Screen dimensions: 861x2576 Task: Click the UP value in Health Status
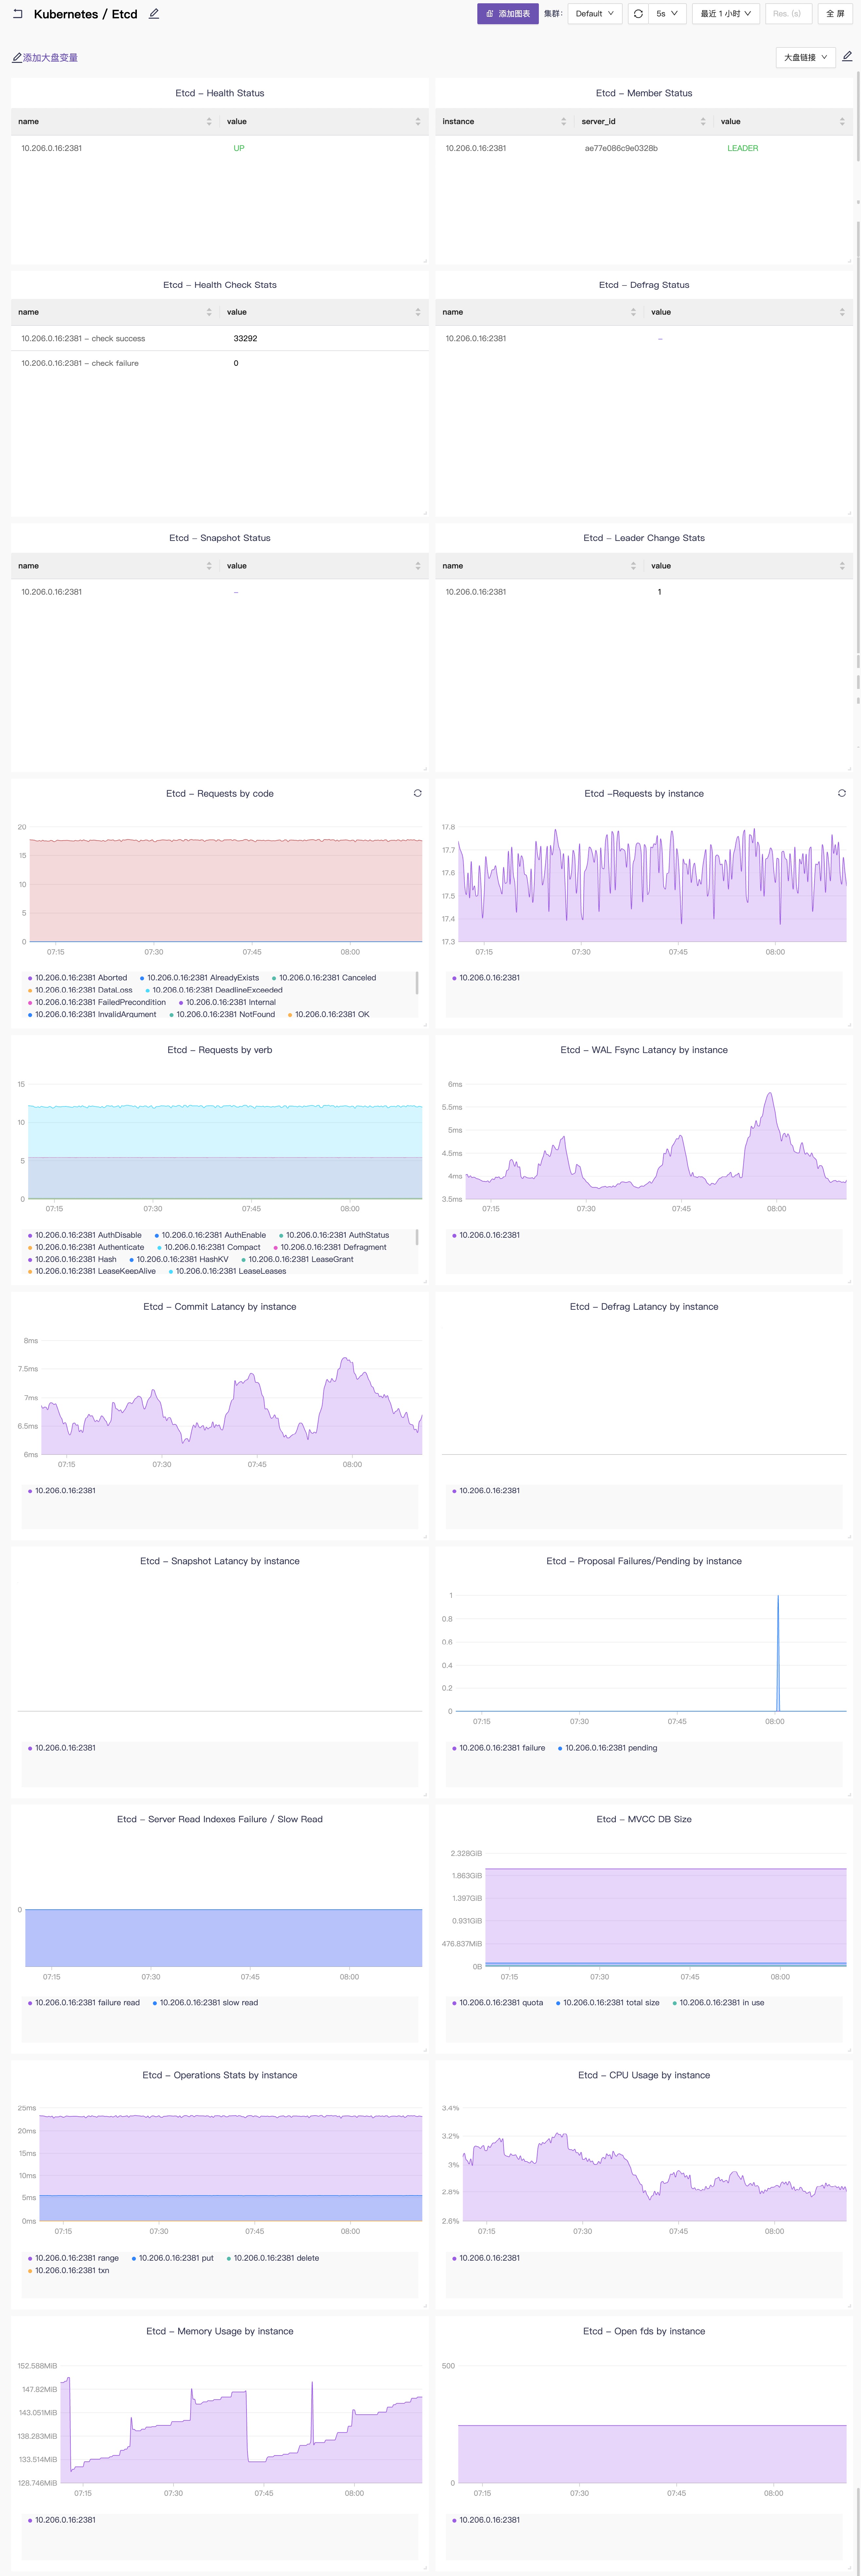[x=239, y=148]
